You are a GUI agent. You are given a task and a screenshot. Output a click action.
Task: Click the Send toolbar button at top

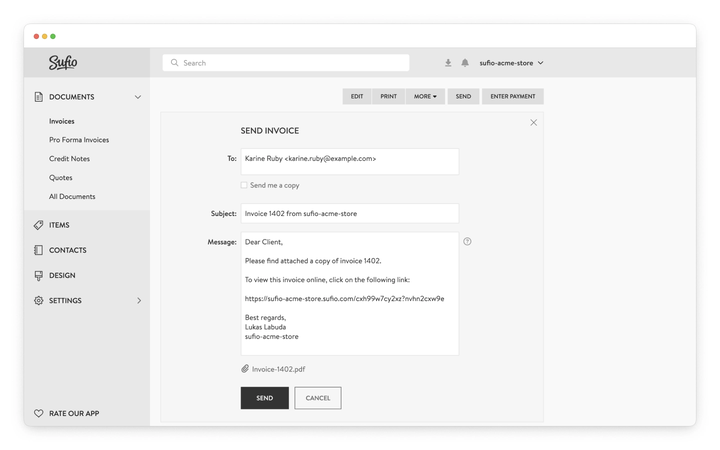tap(463, 96)
